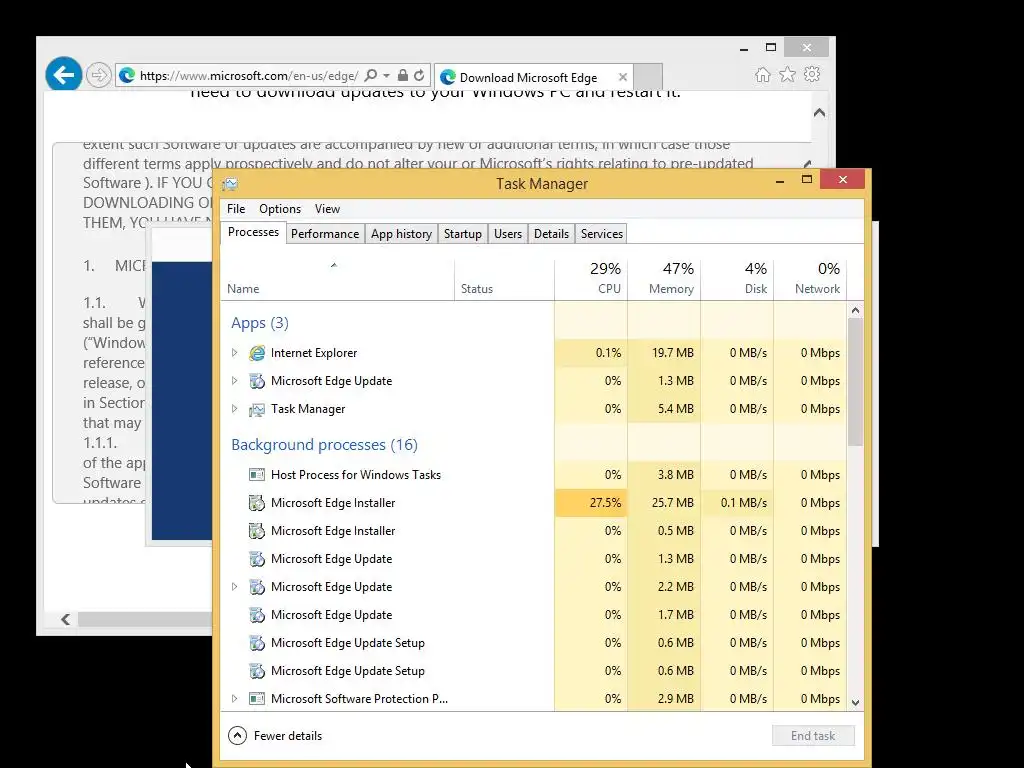Click the Microsoft Software Protection icon
This screenshot has height=768, width=1024.
point(257,699)
